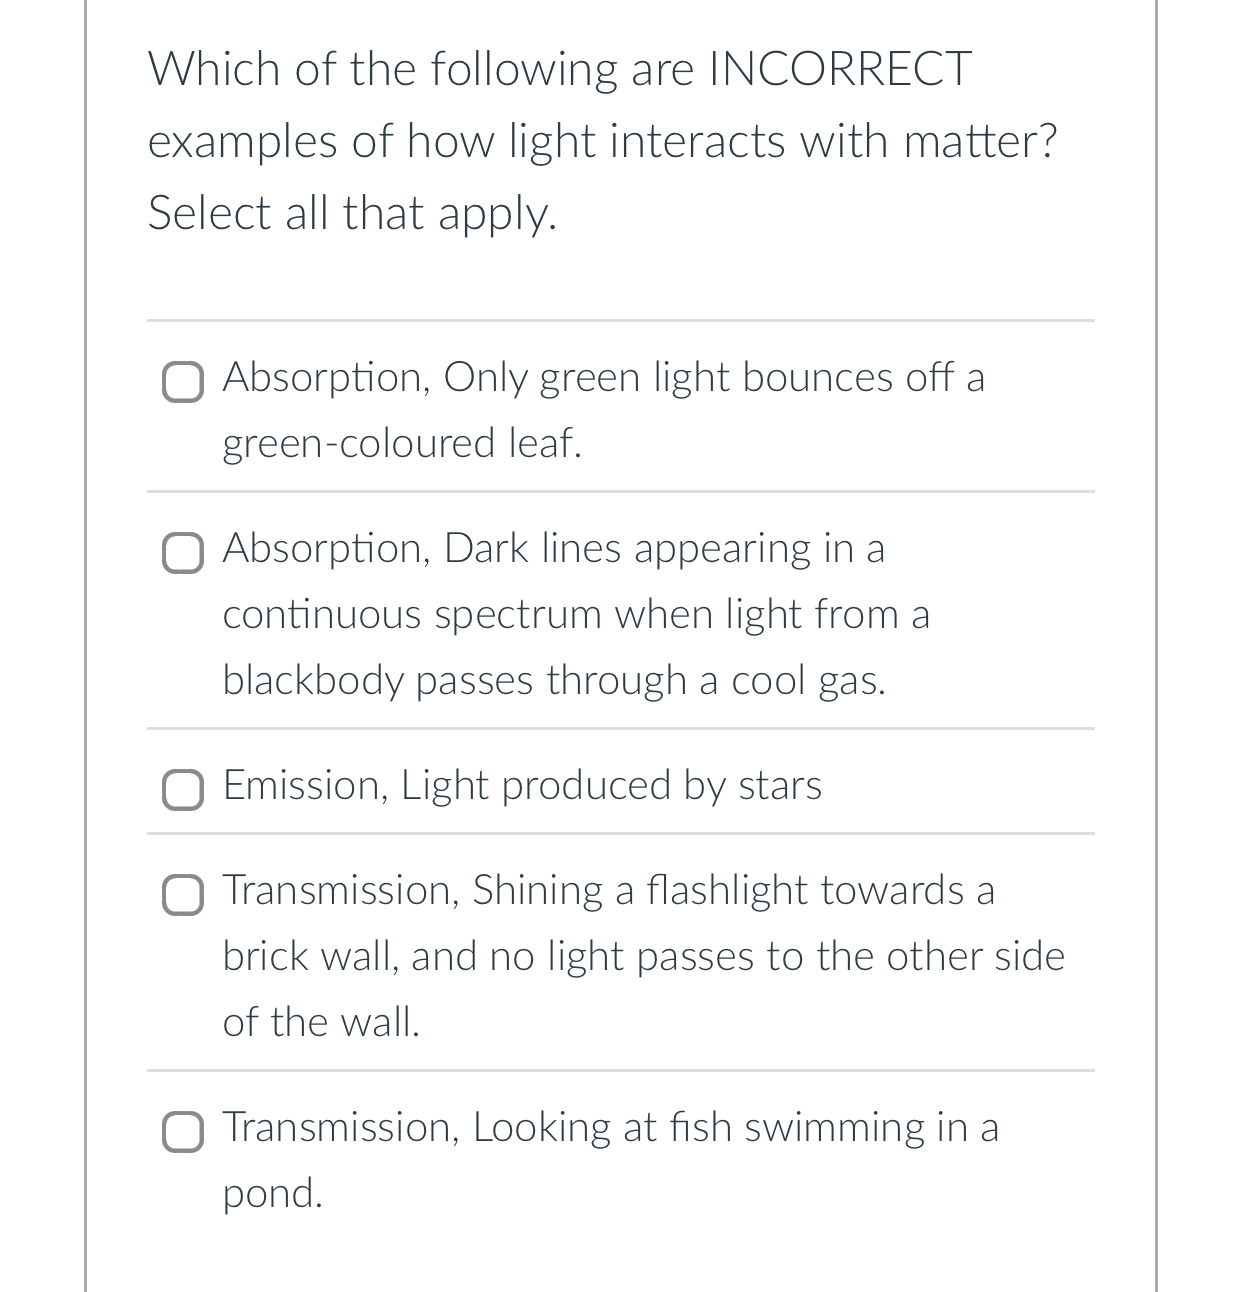Click the 'brick wall, and no light passes' line

[x=643, y=956]
